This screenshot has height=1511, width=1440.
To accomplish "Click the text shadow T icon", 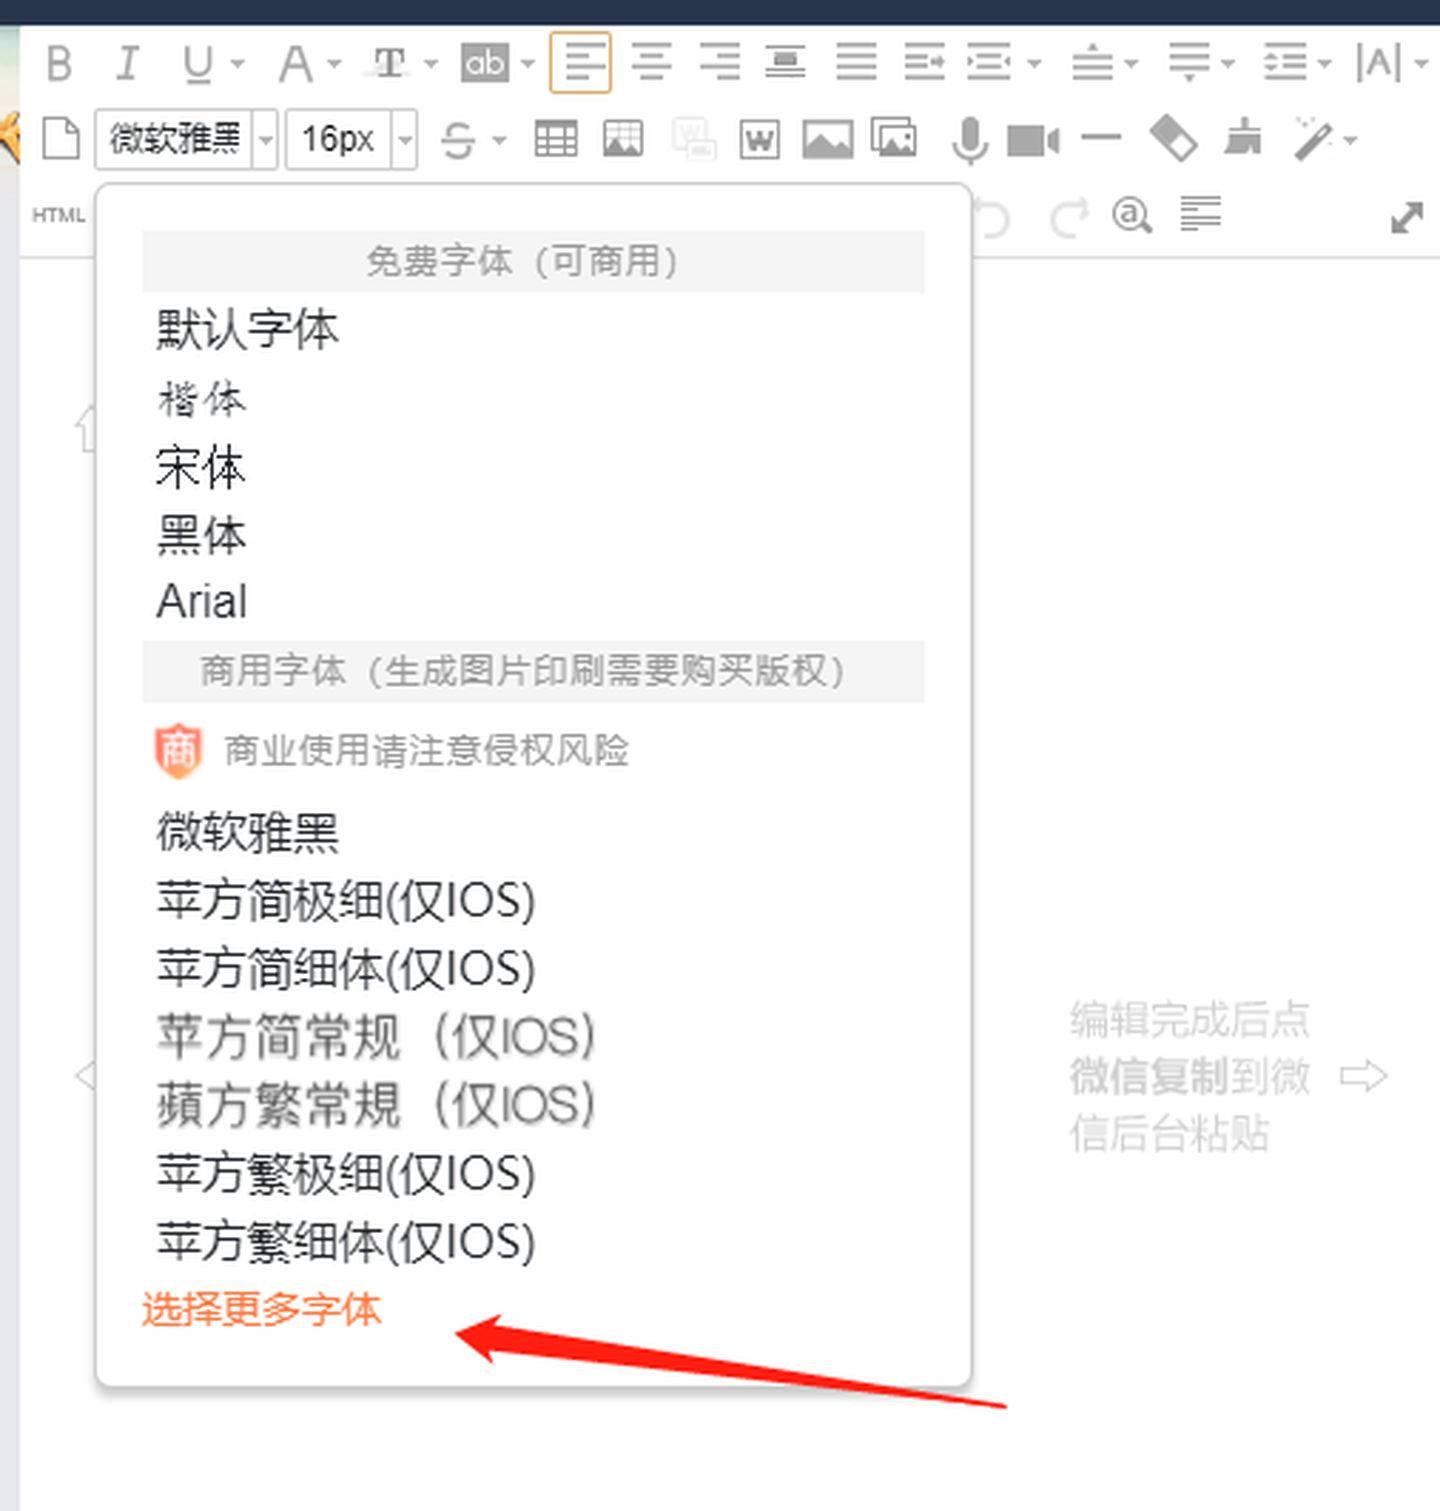I will point(390,63).
